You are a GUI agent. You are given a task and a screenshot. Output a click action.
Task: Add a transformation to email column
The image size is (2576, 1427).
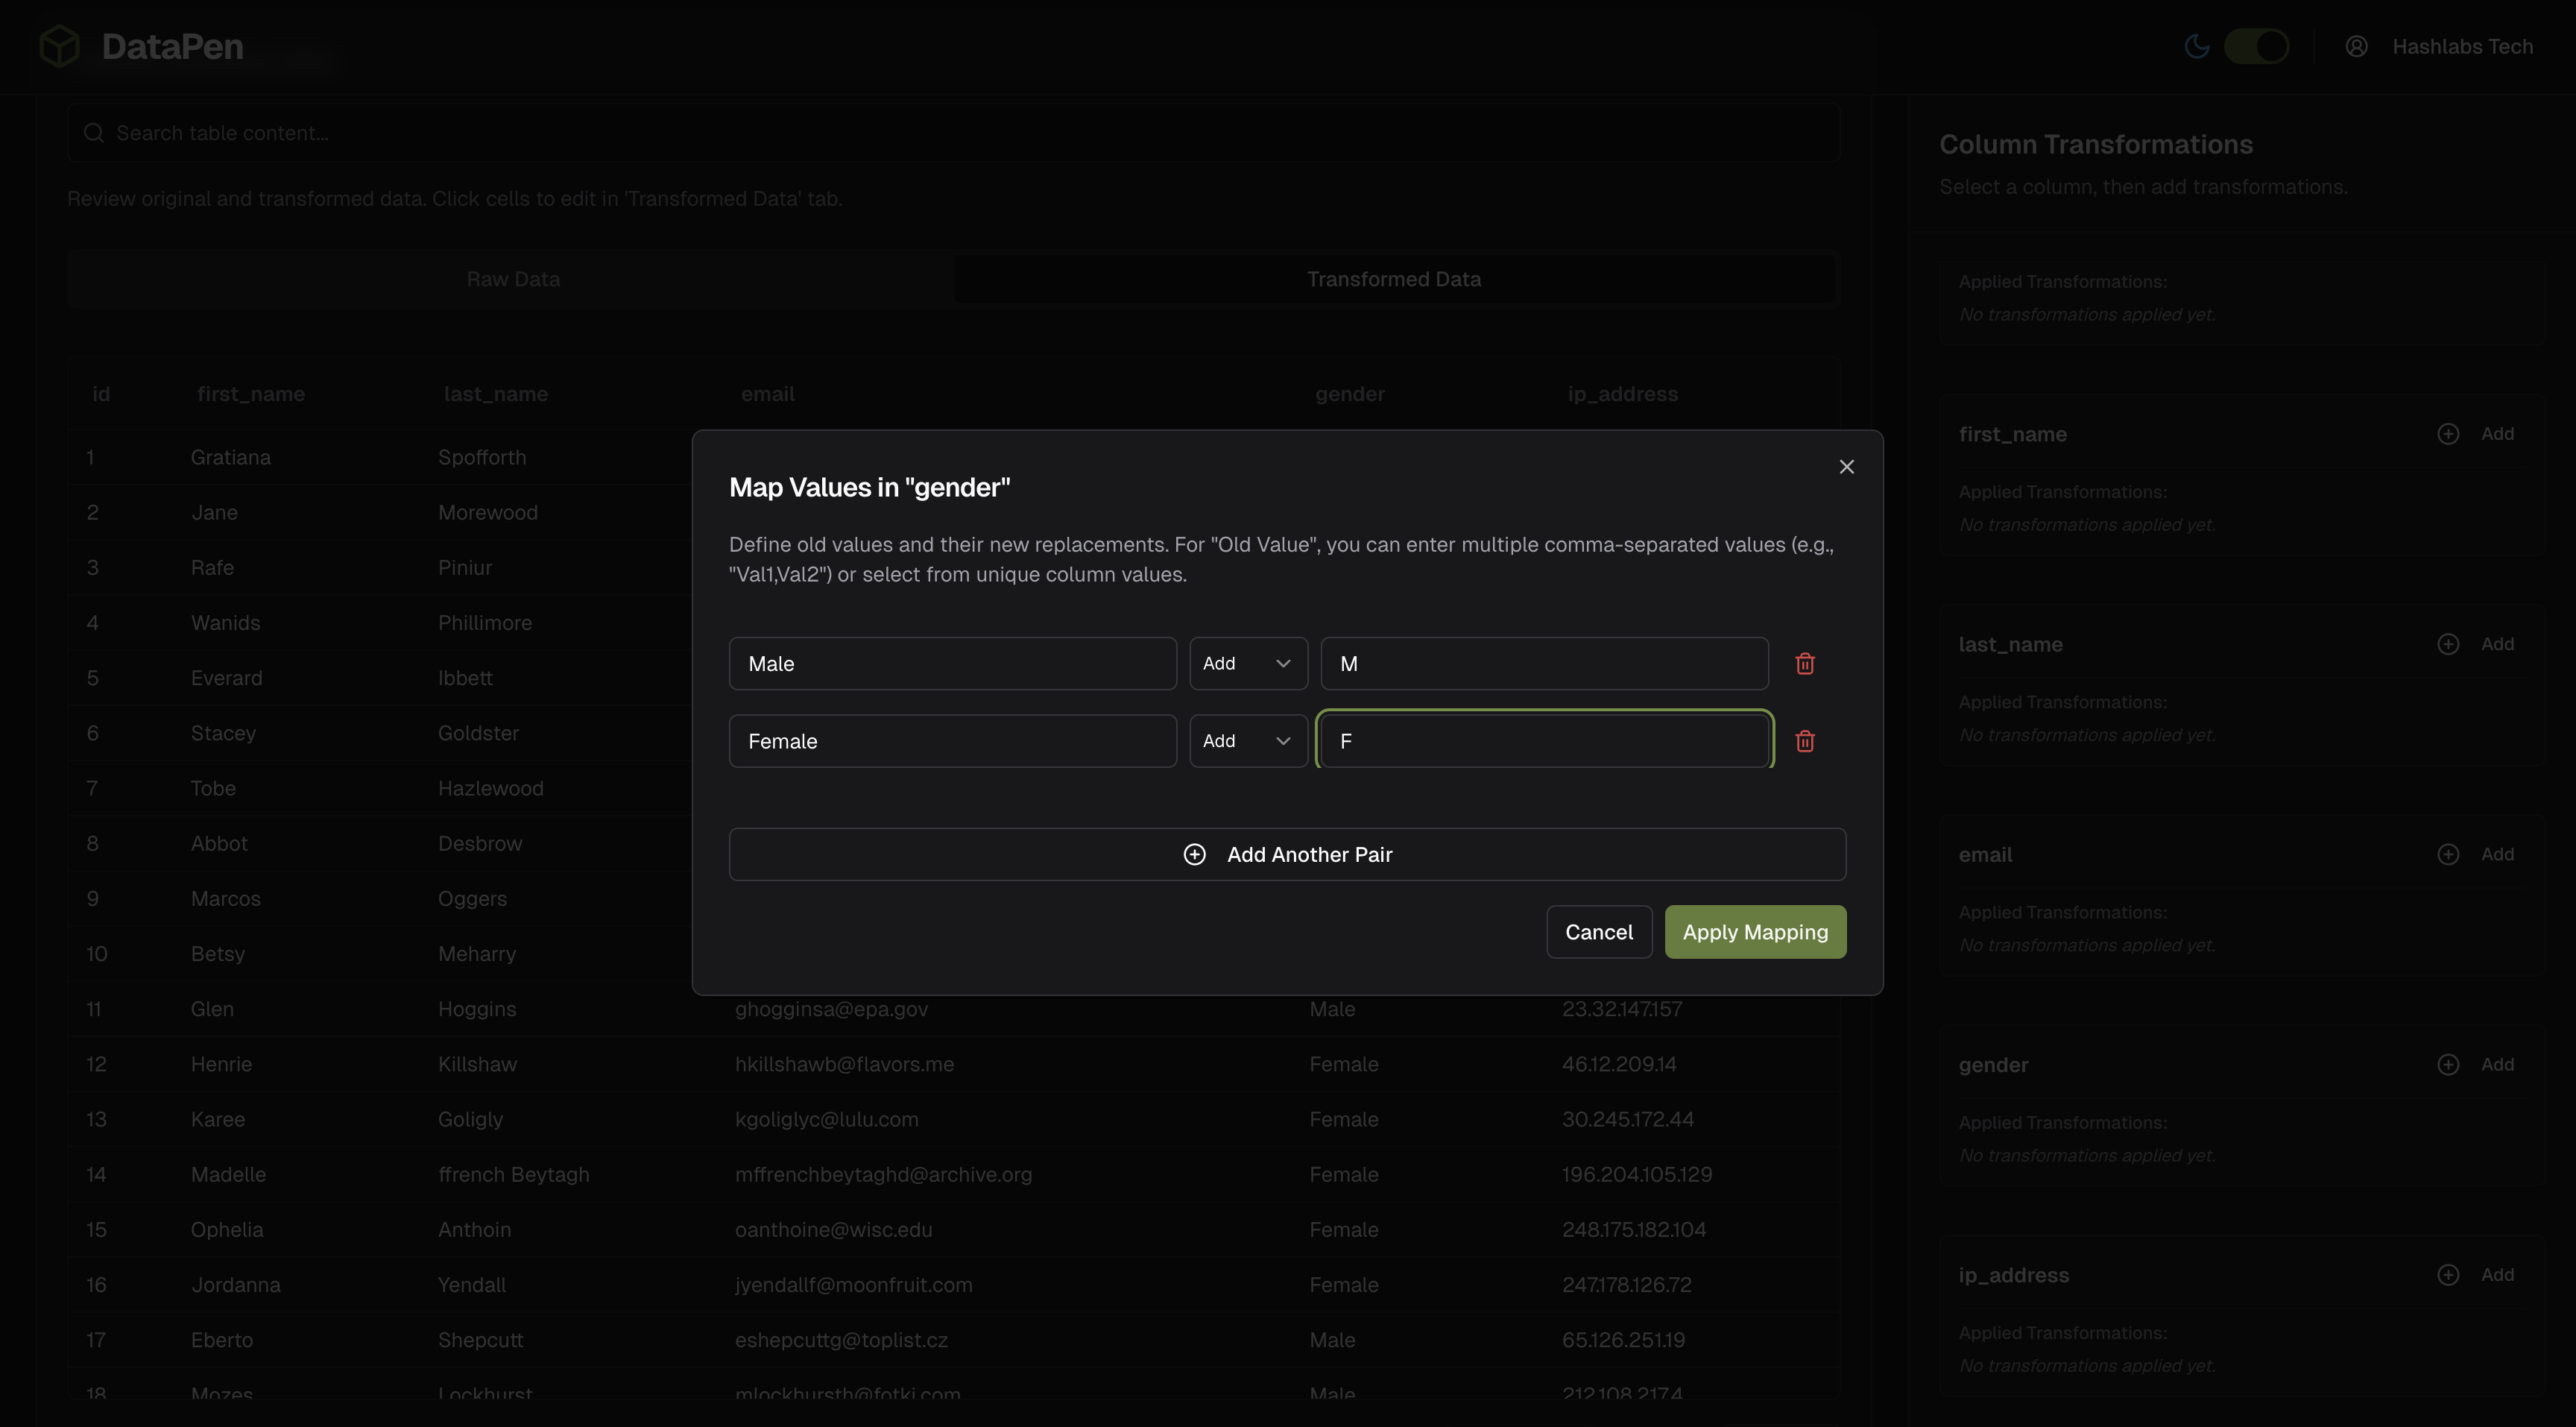pyautogui.click(x=2476, y=854)
